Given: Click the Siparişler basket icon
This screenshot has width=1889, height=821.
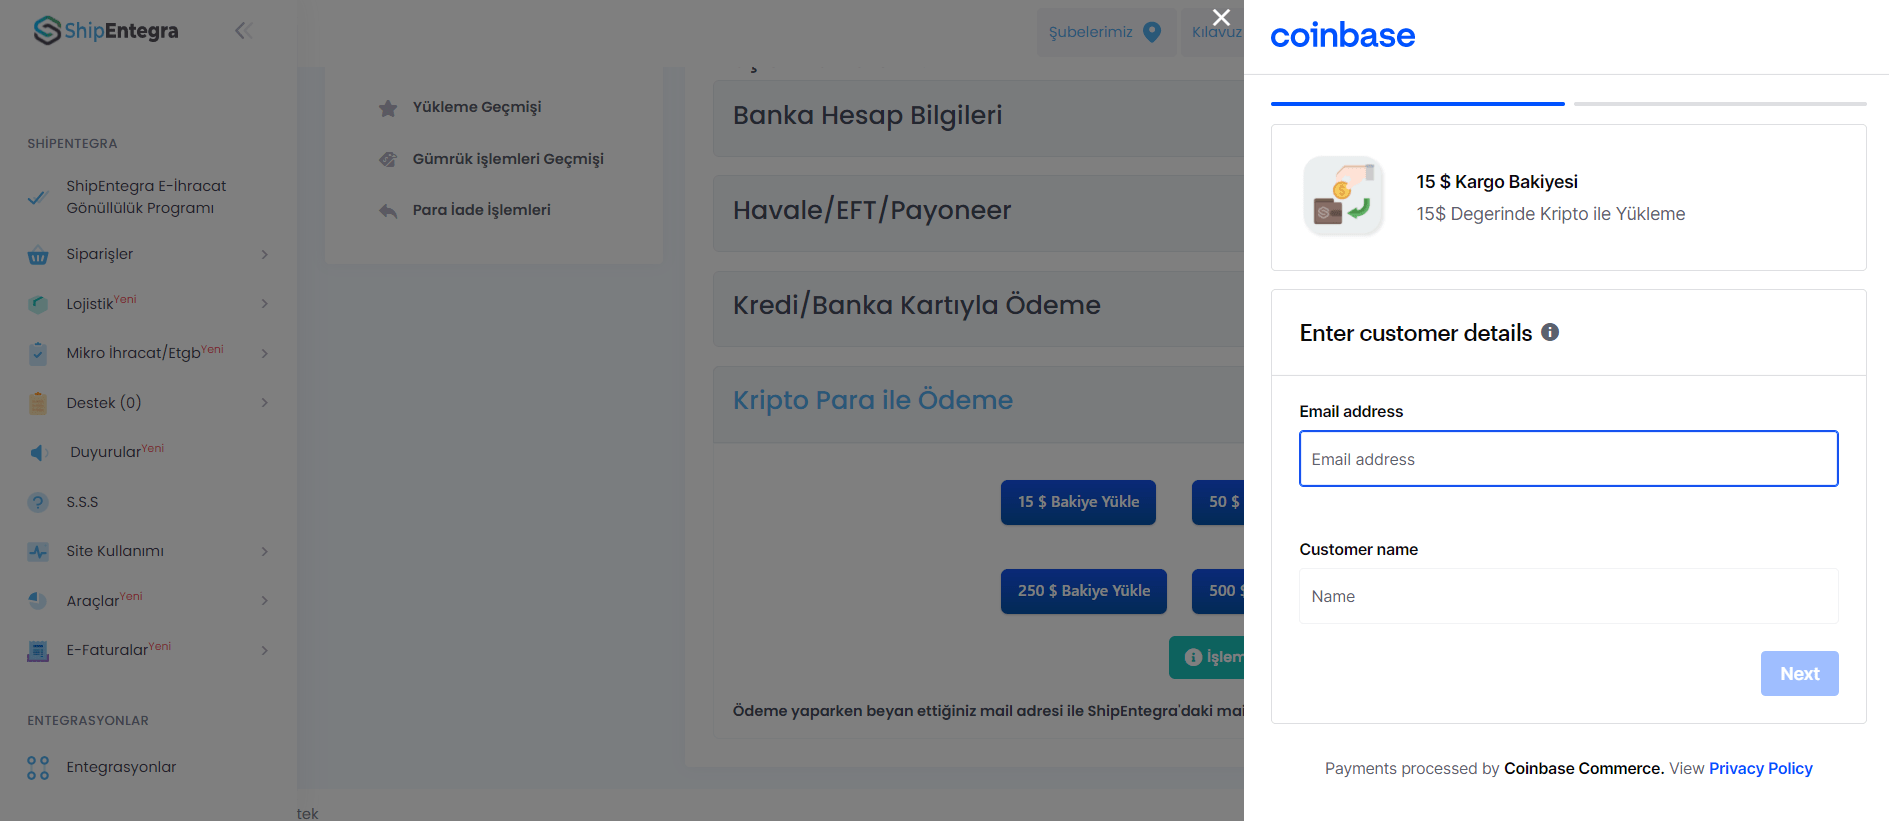Looking at the screenshot, I should 38,255.
